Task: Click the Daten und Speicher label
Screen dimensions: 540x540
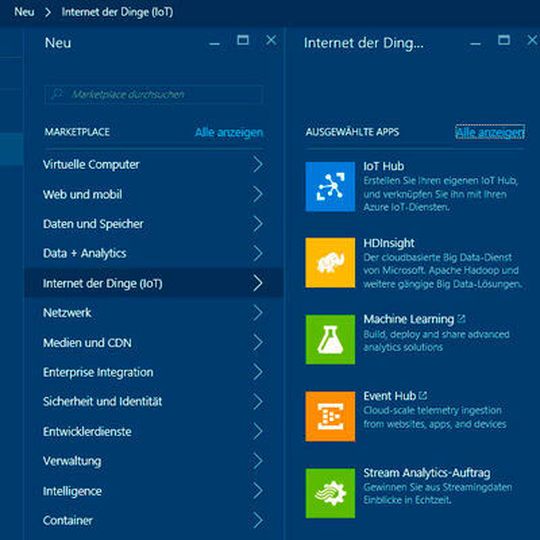Action: [x=93, y=224]
